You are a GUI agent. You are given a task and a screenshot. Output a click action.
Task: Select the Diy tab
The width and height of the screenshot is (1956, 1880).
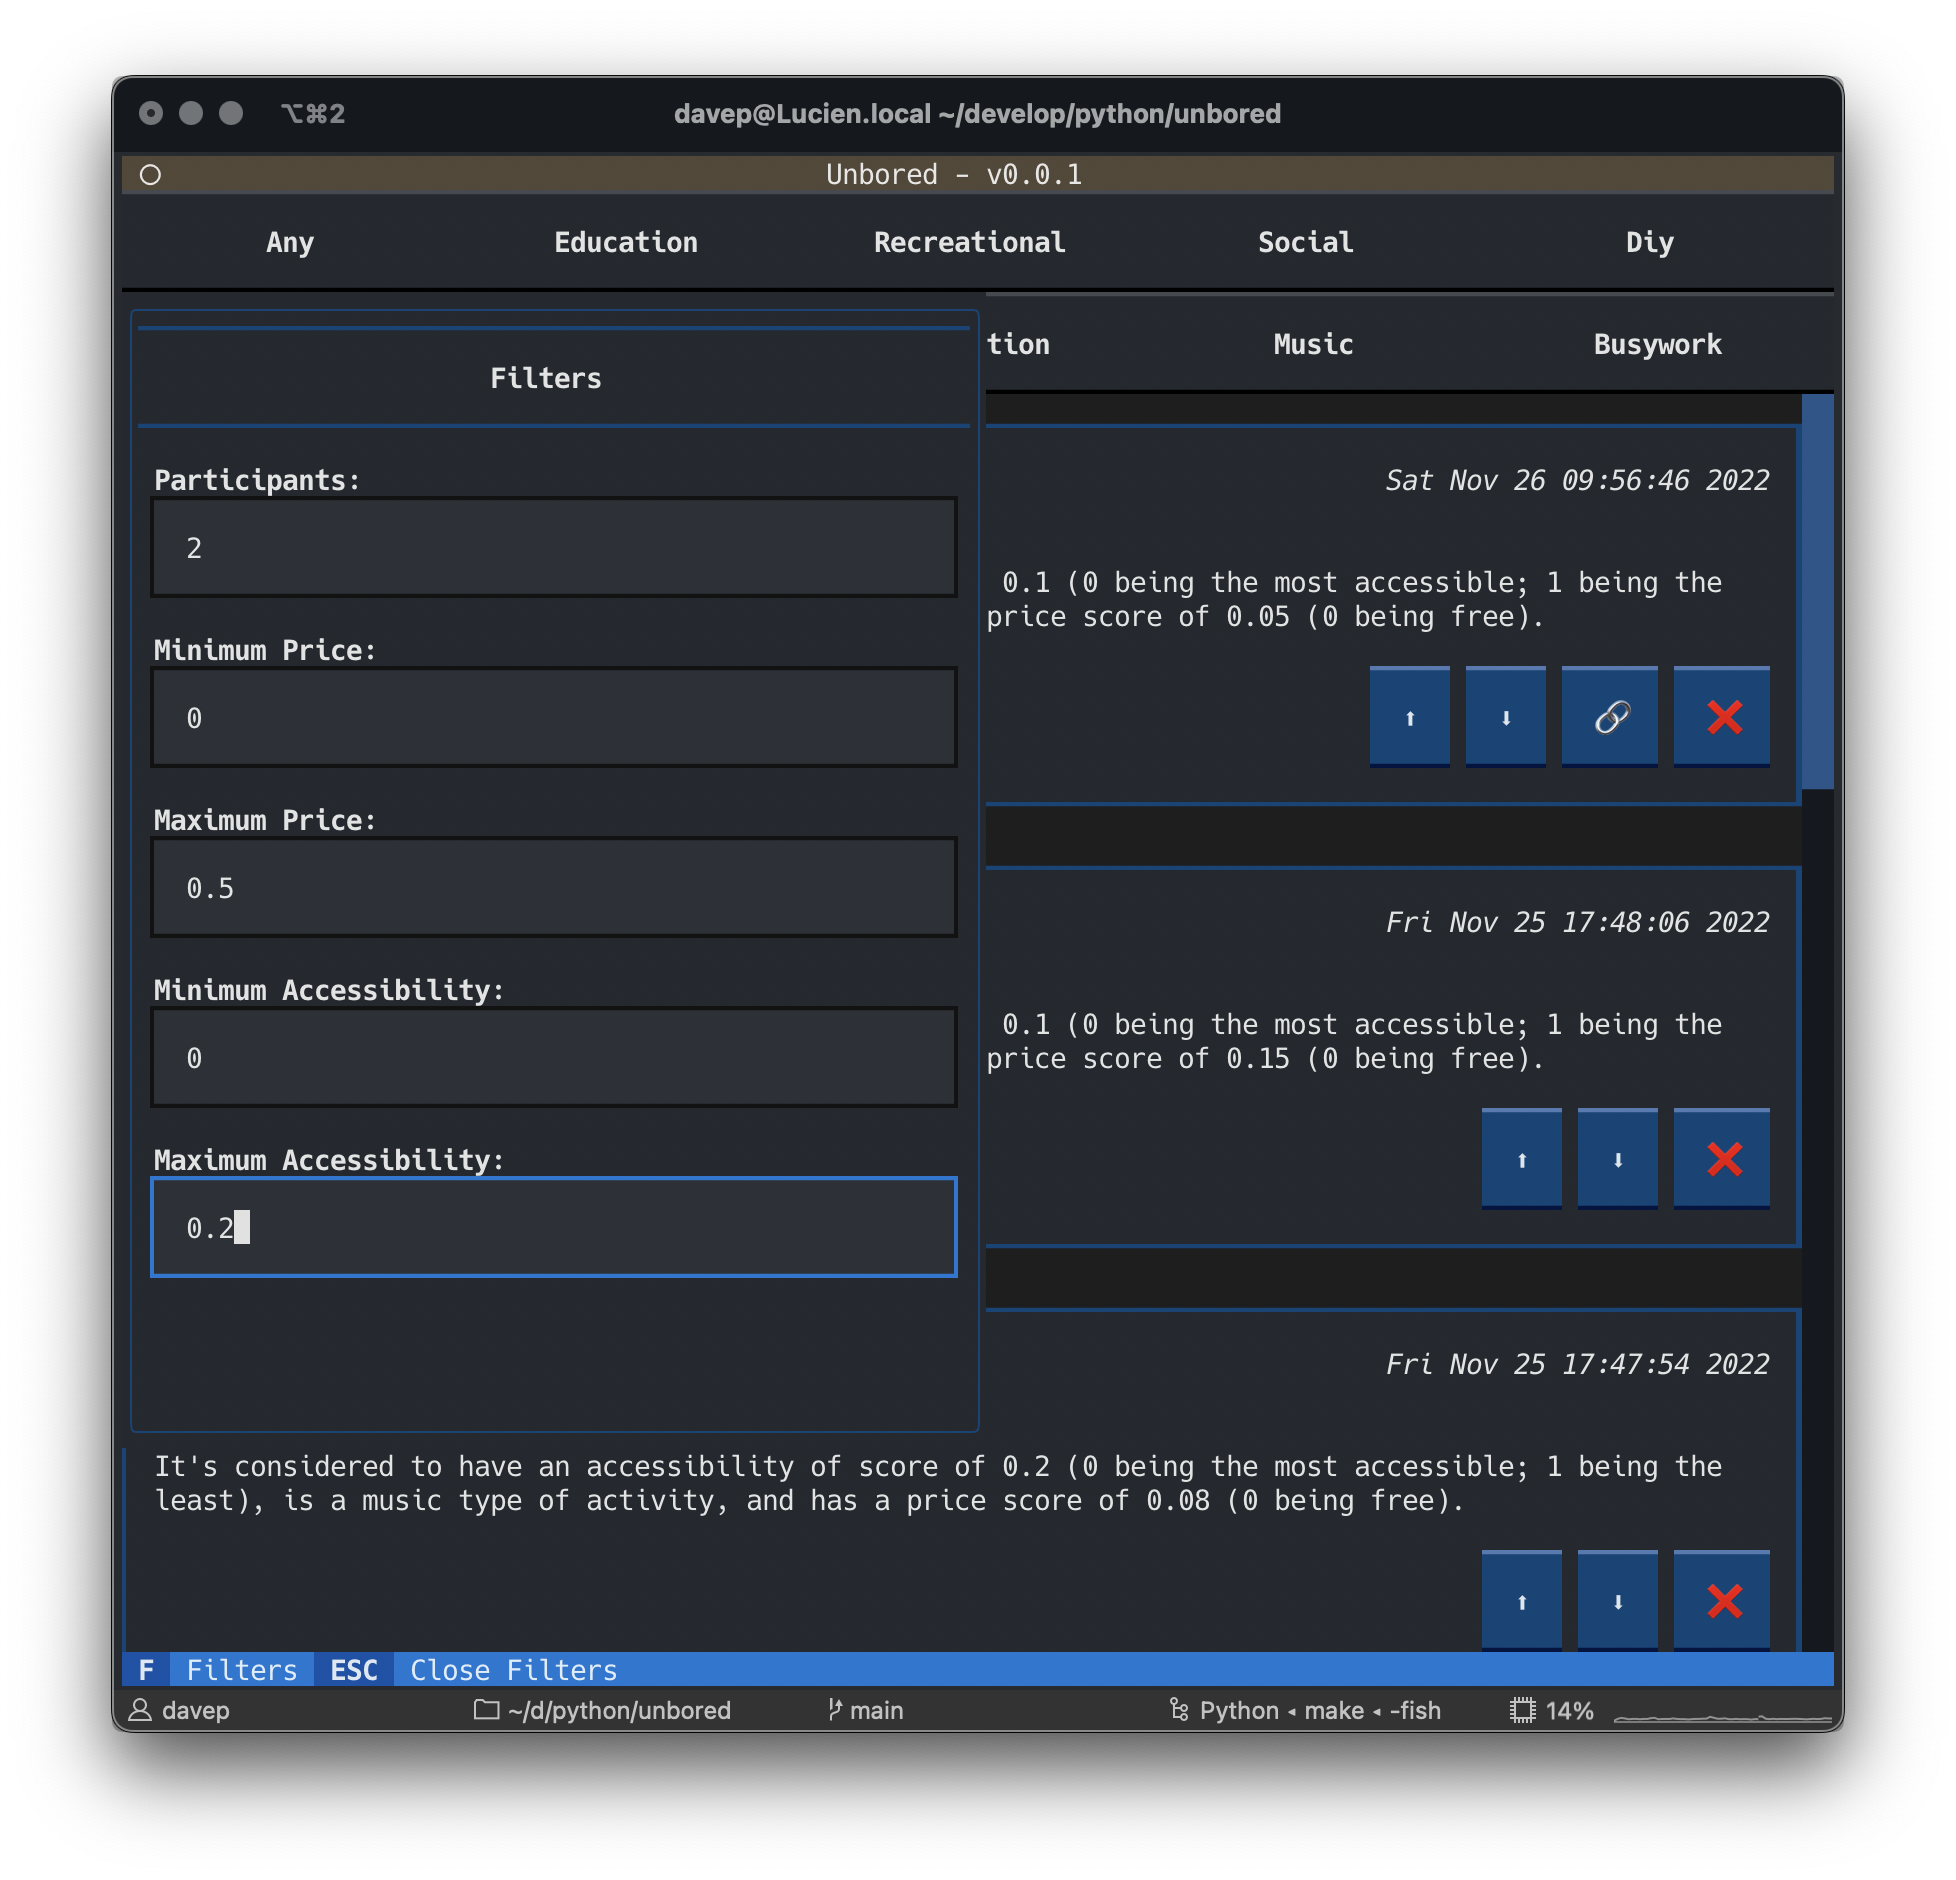tap(1650, 242)
